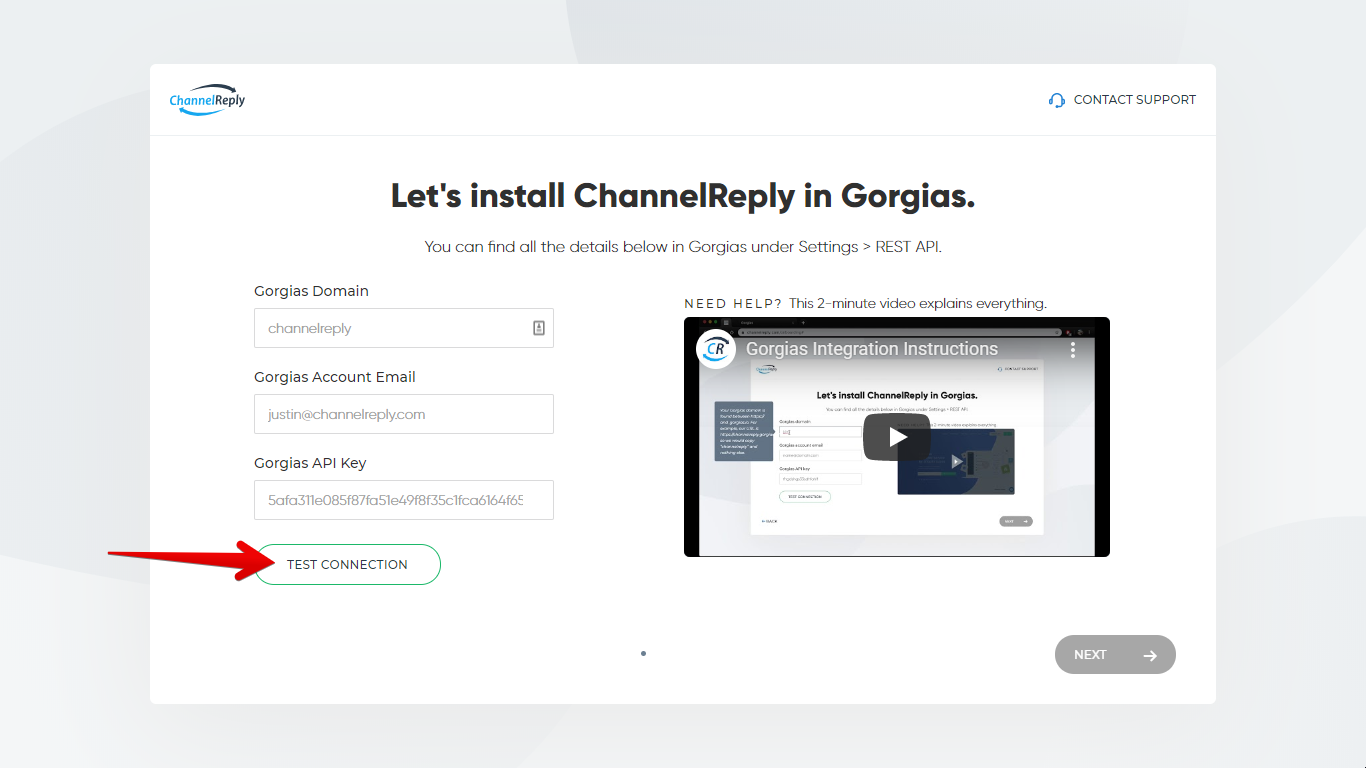Click the CR channel avatar on the video
The image size is (1366, 768).
[x=716, y=349]
